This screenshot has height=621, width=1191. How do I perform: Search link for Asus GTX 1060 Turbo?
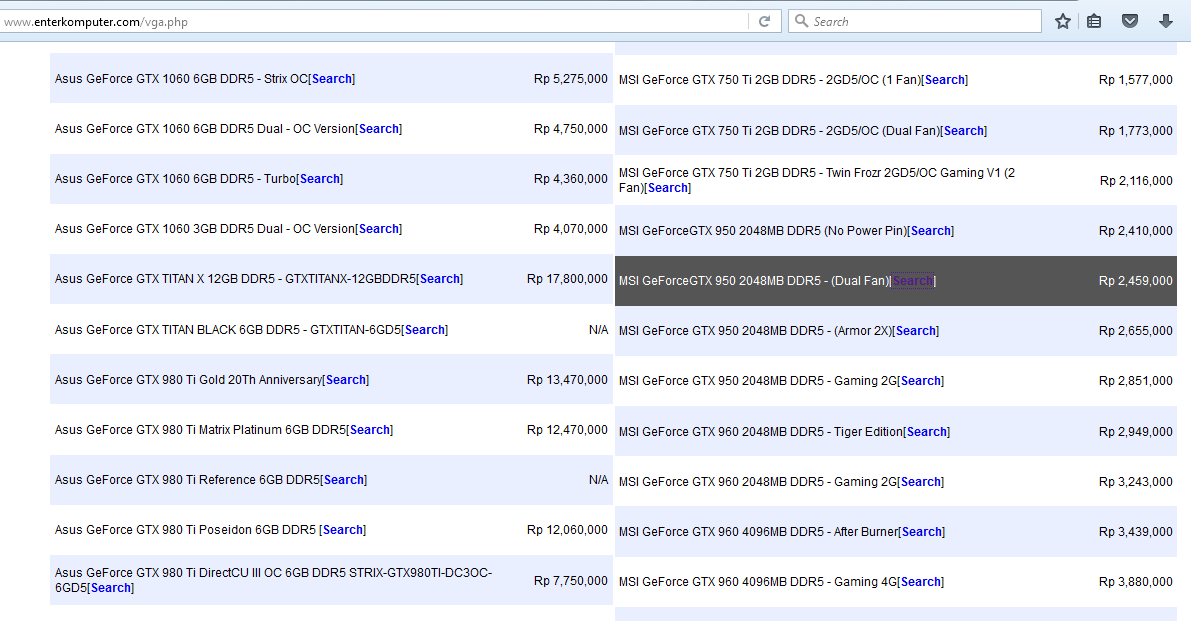[320, 179]
